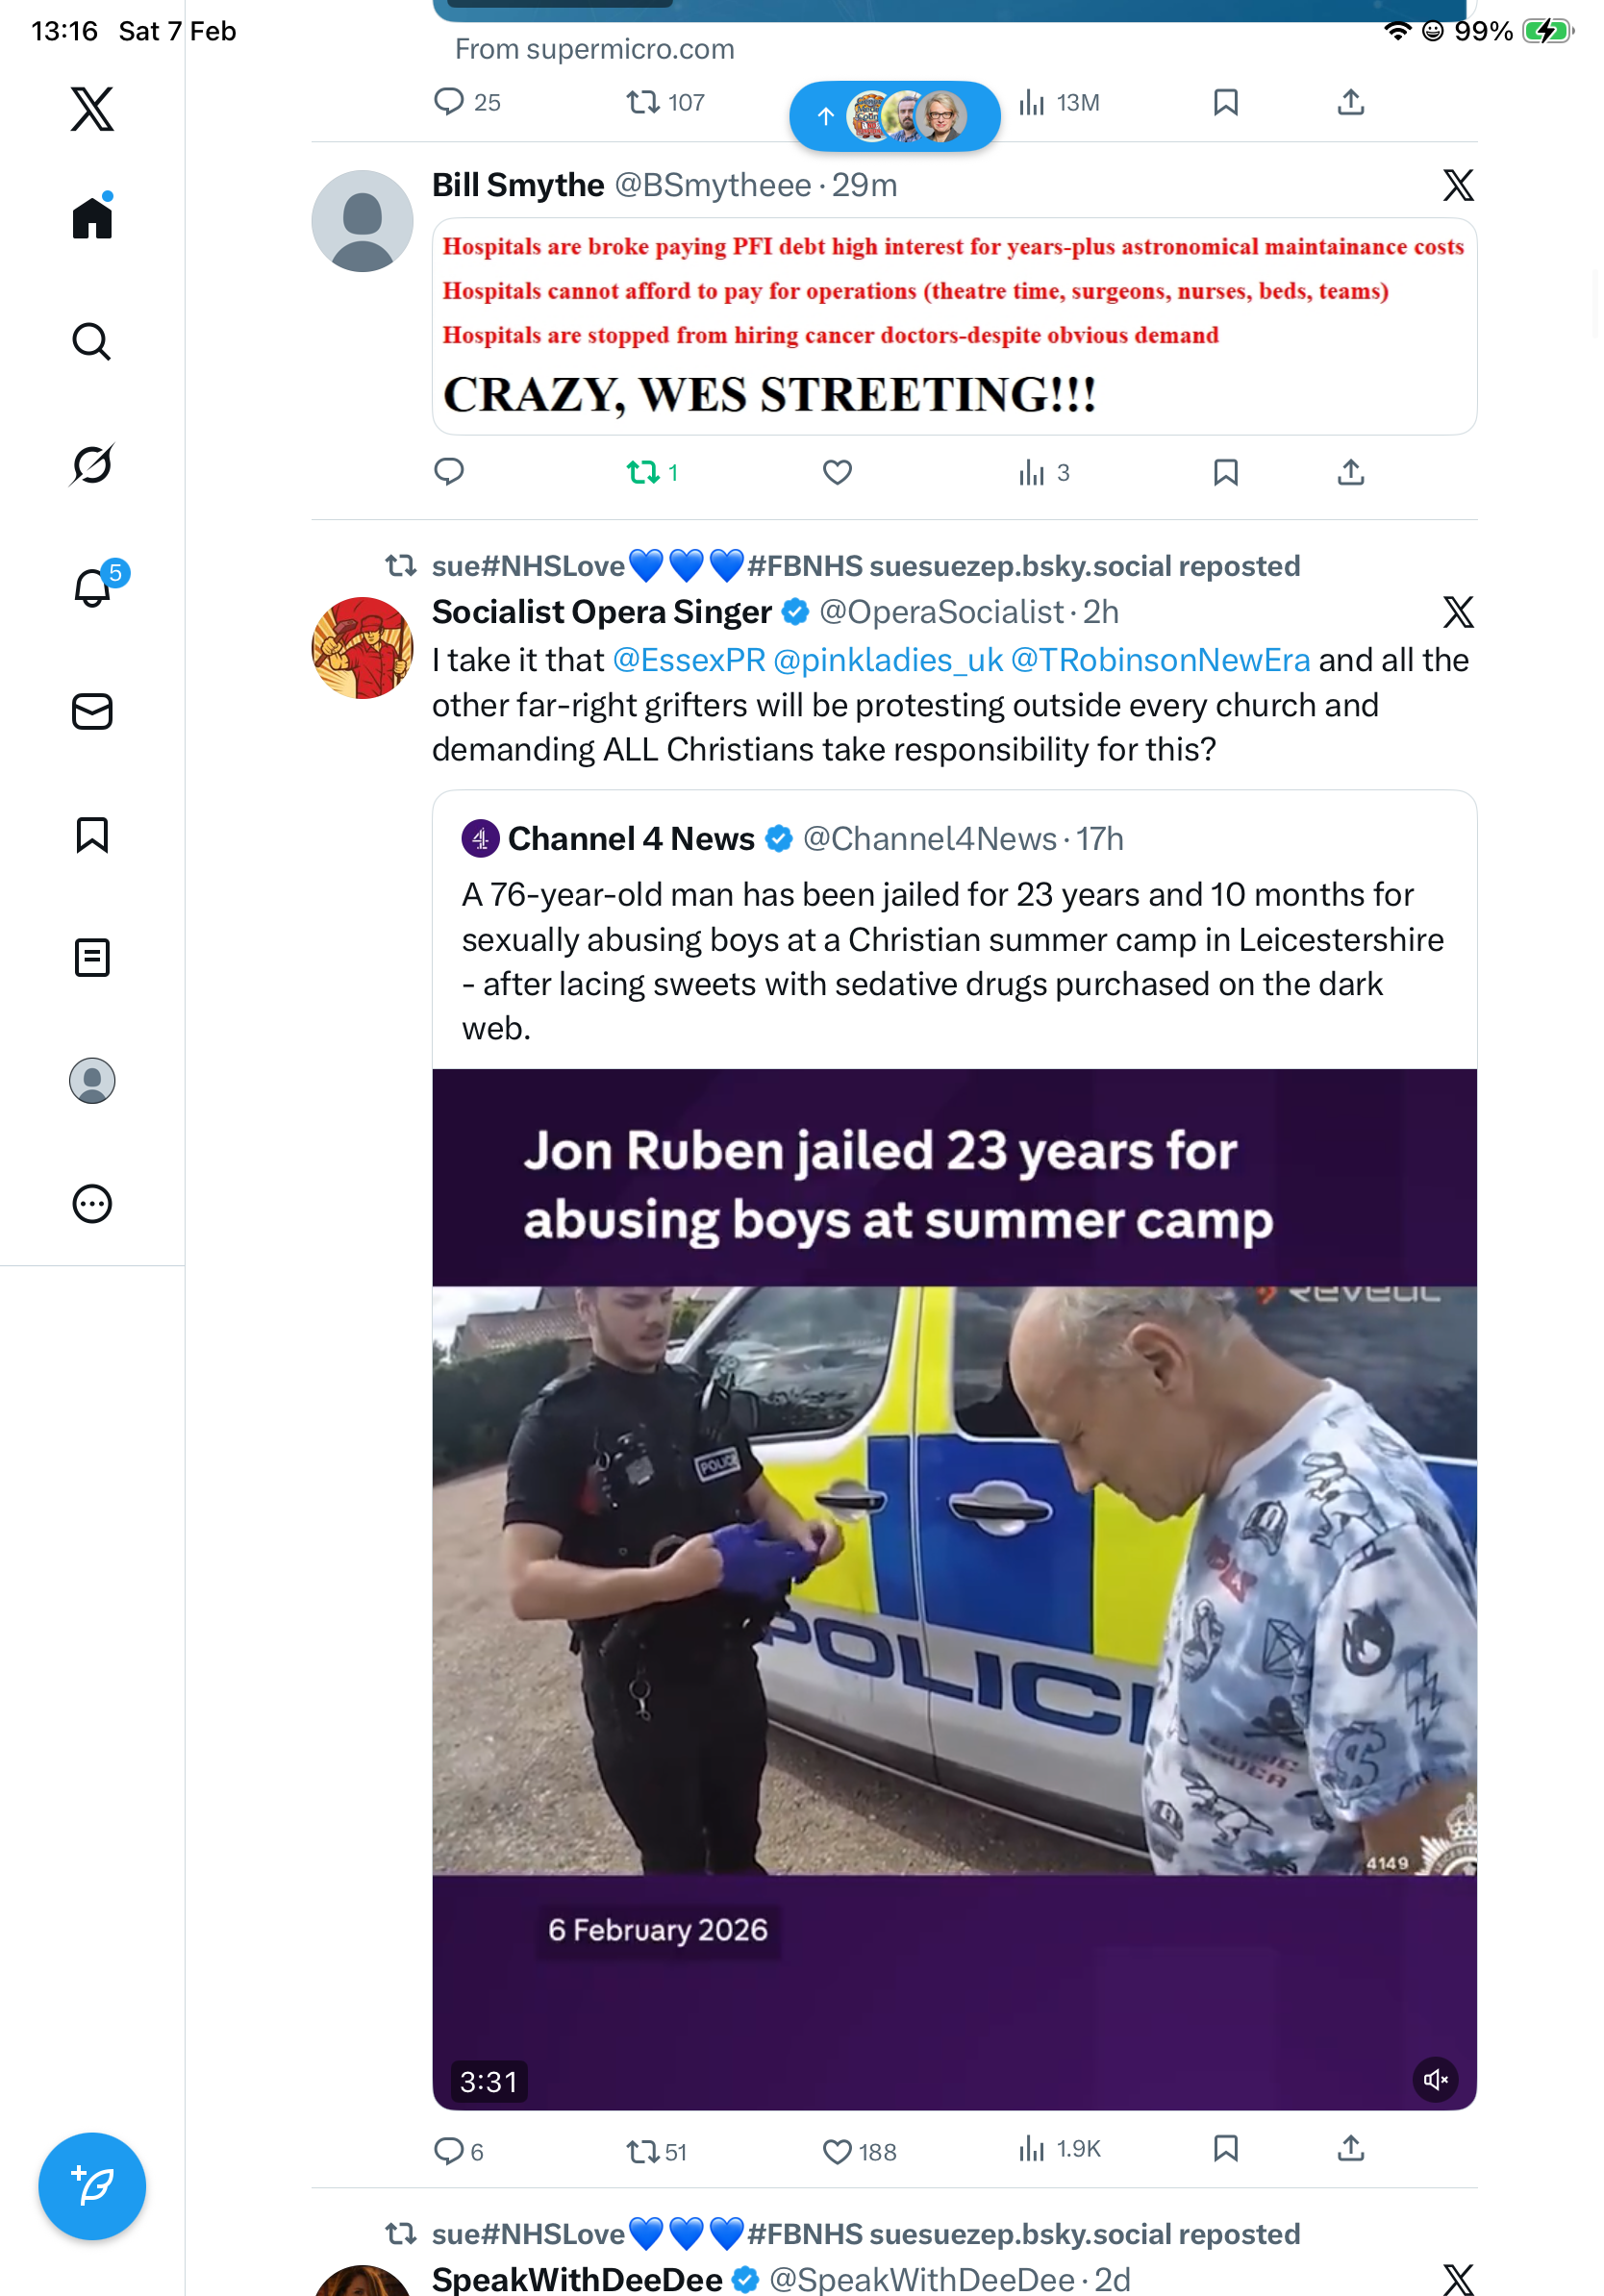Like Bill Smythe's post
The image size is (1604, 2296).
(x=837, y=472)
